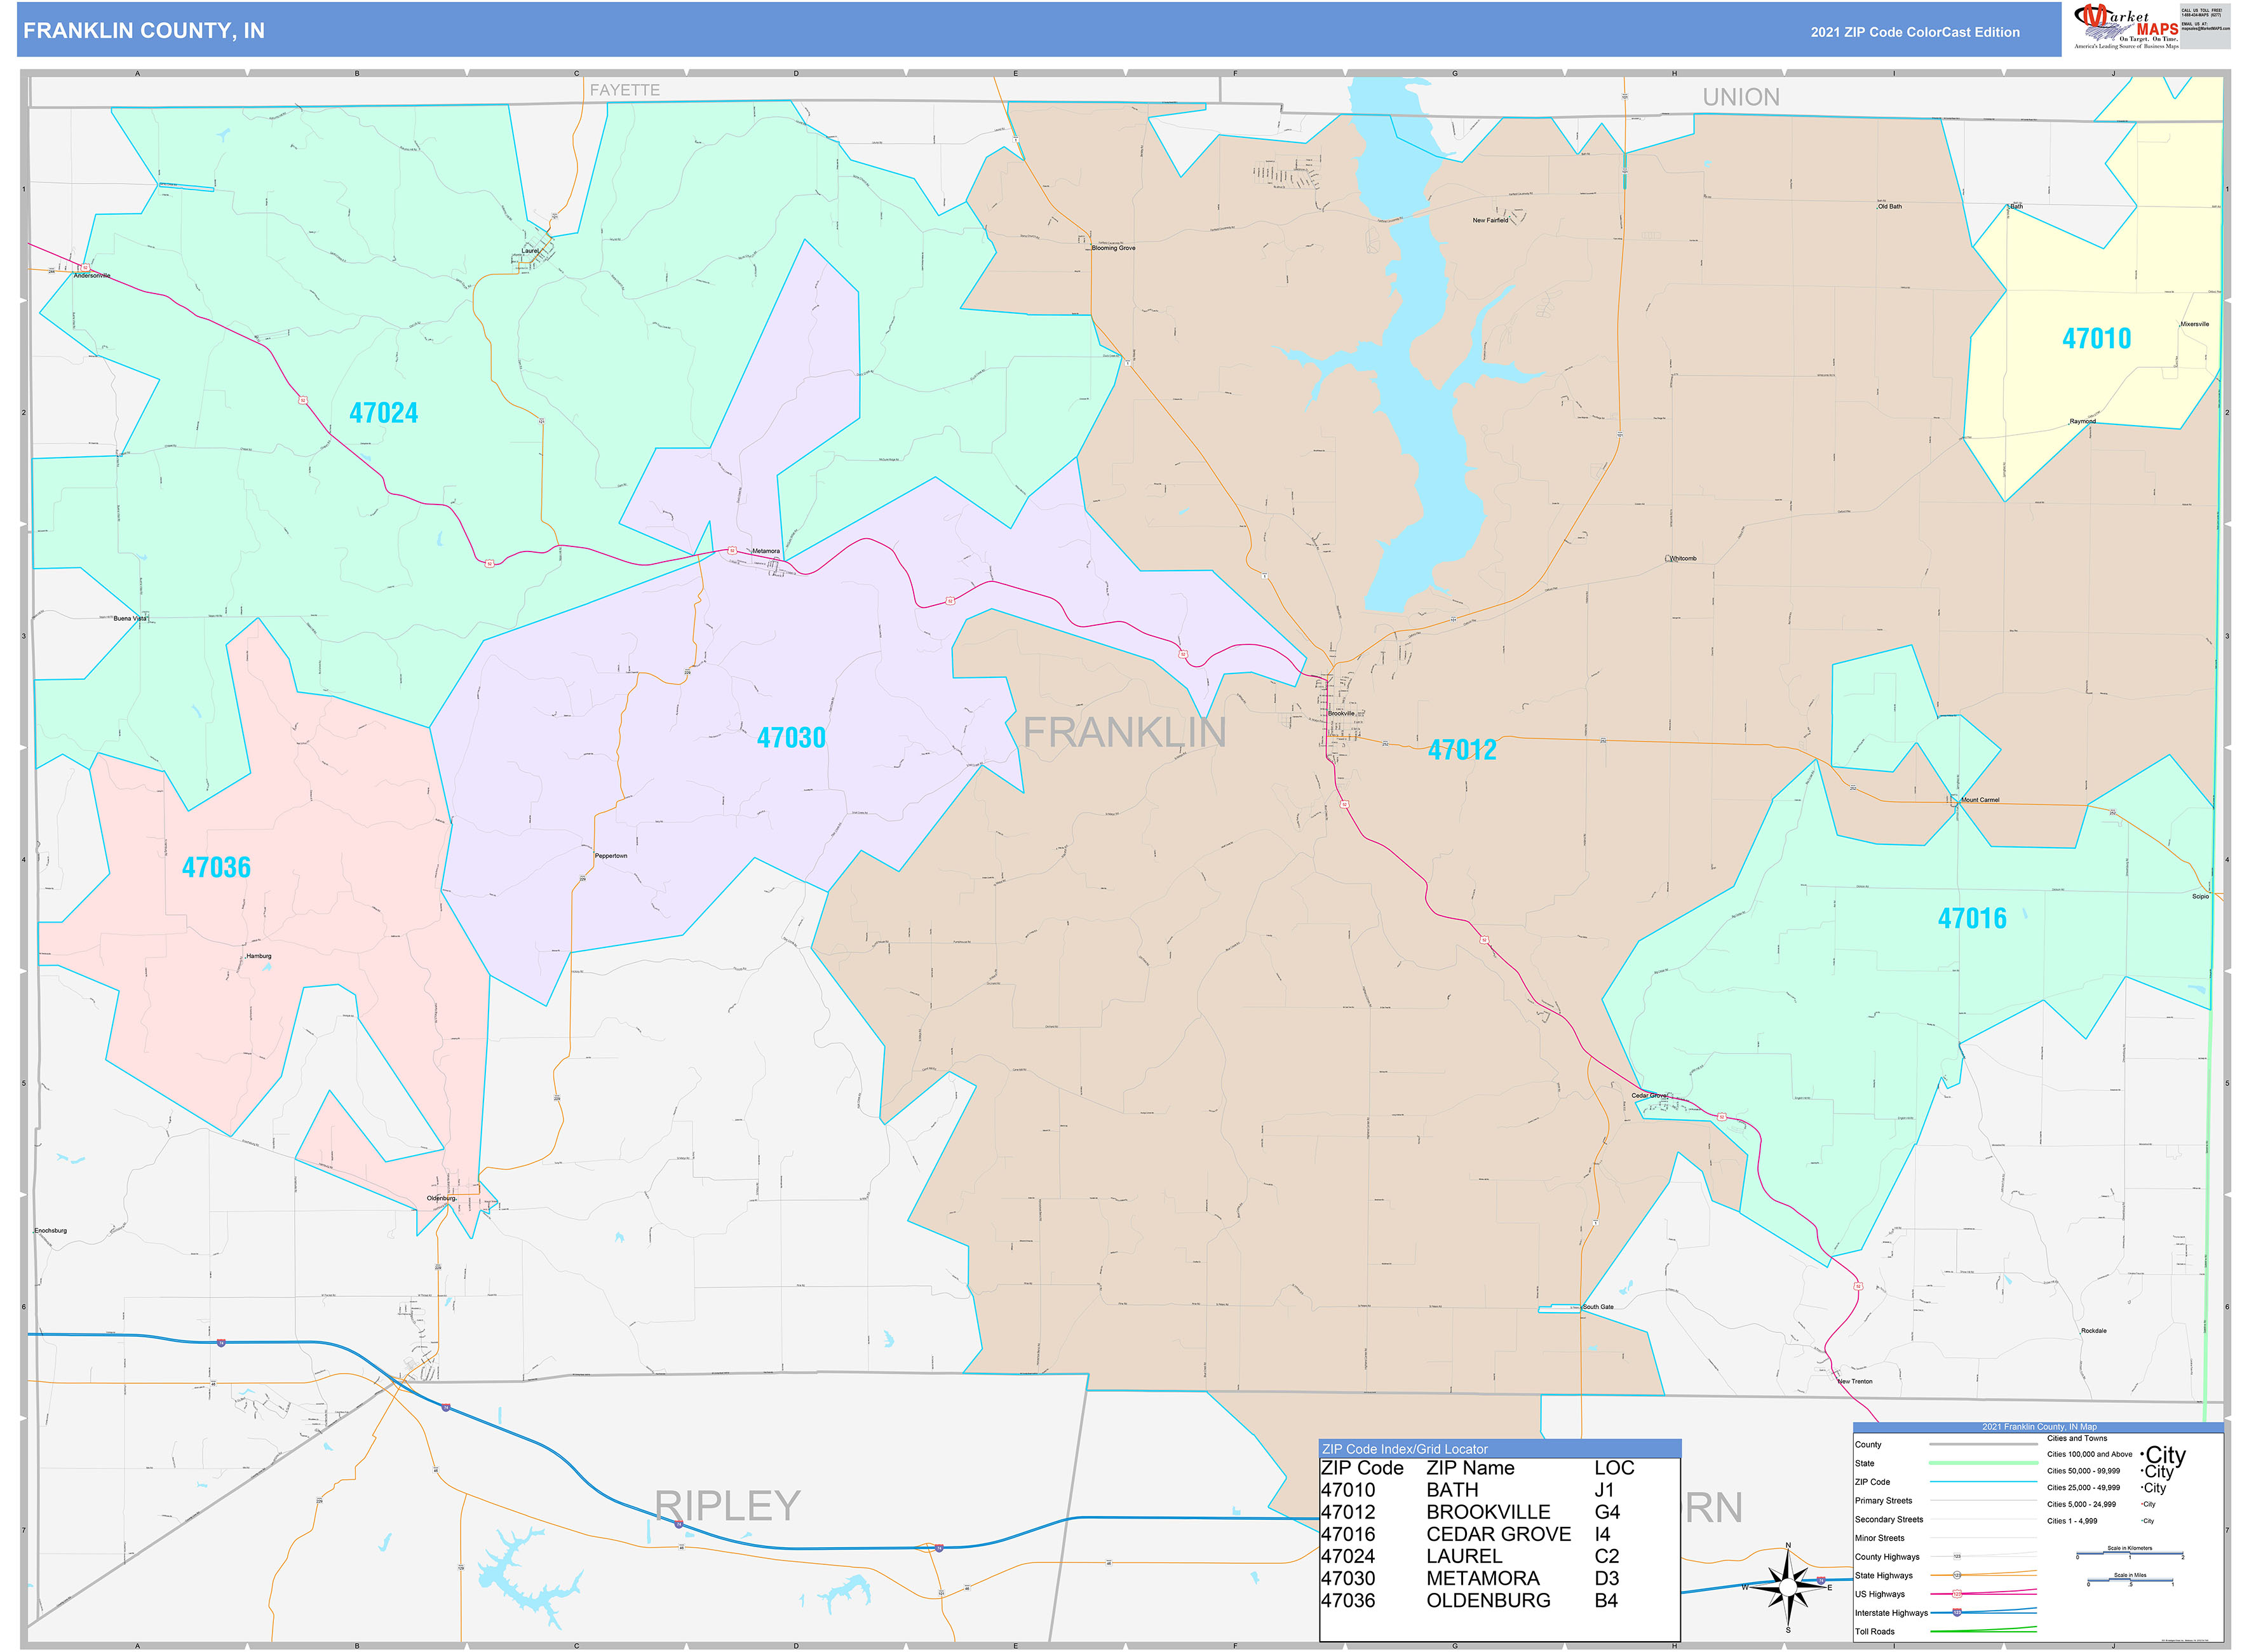Click the County Highways 123 marker in legend
Image resolution: width=2242 pixels, height=1652 pixels.
[1958, 1556]
